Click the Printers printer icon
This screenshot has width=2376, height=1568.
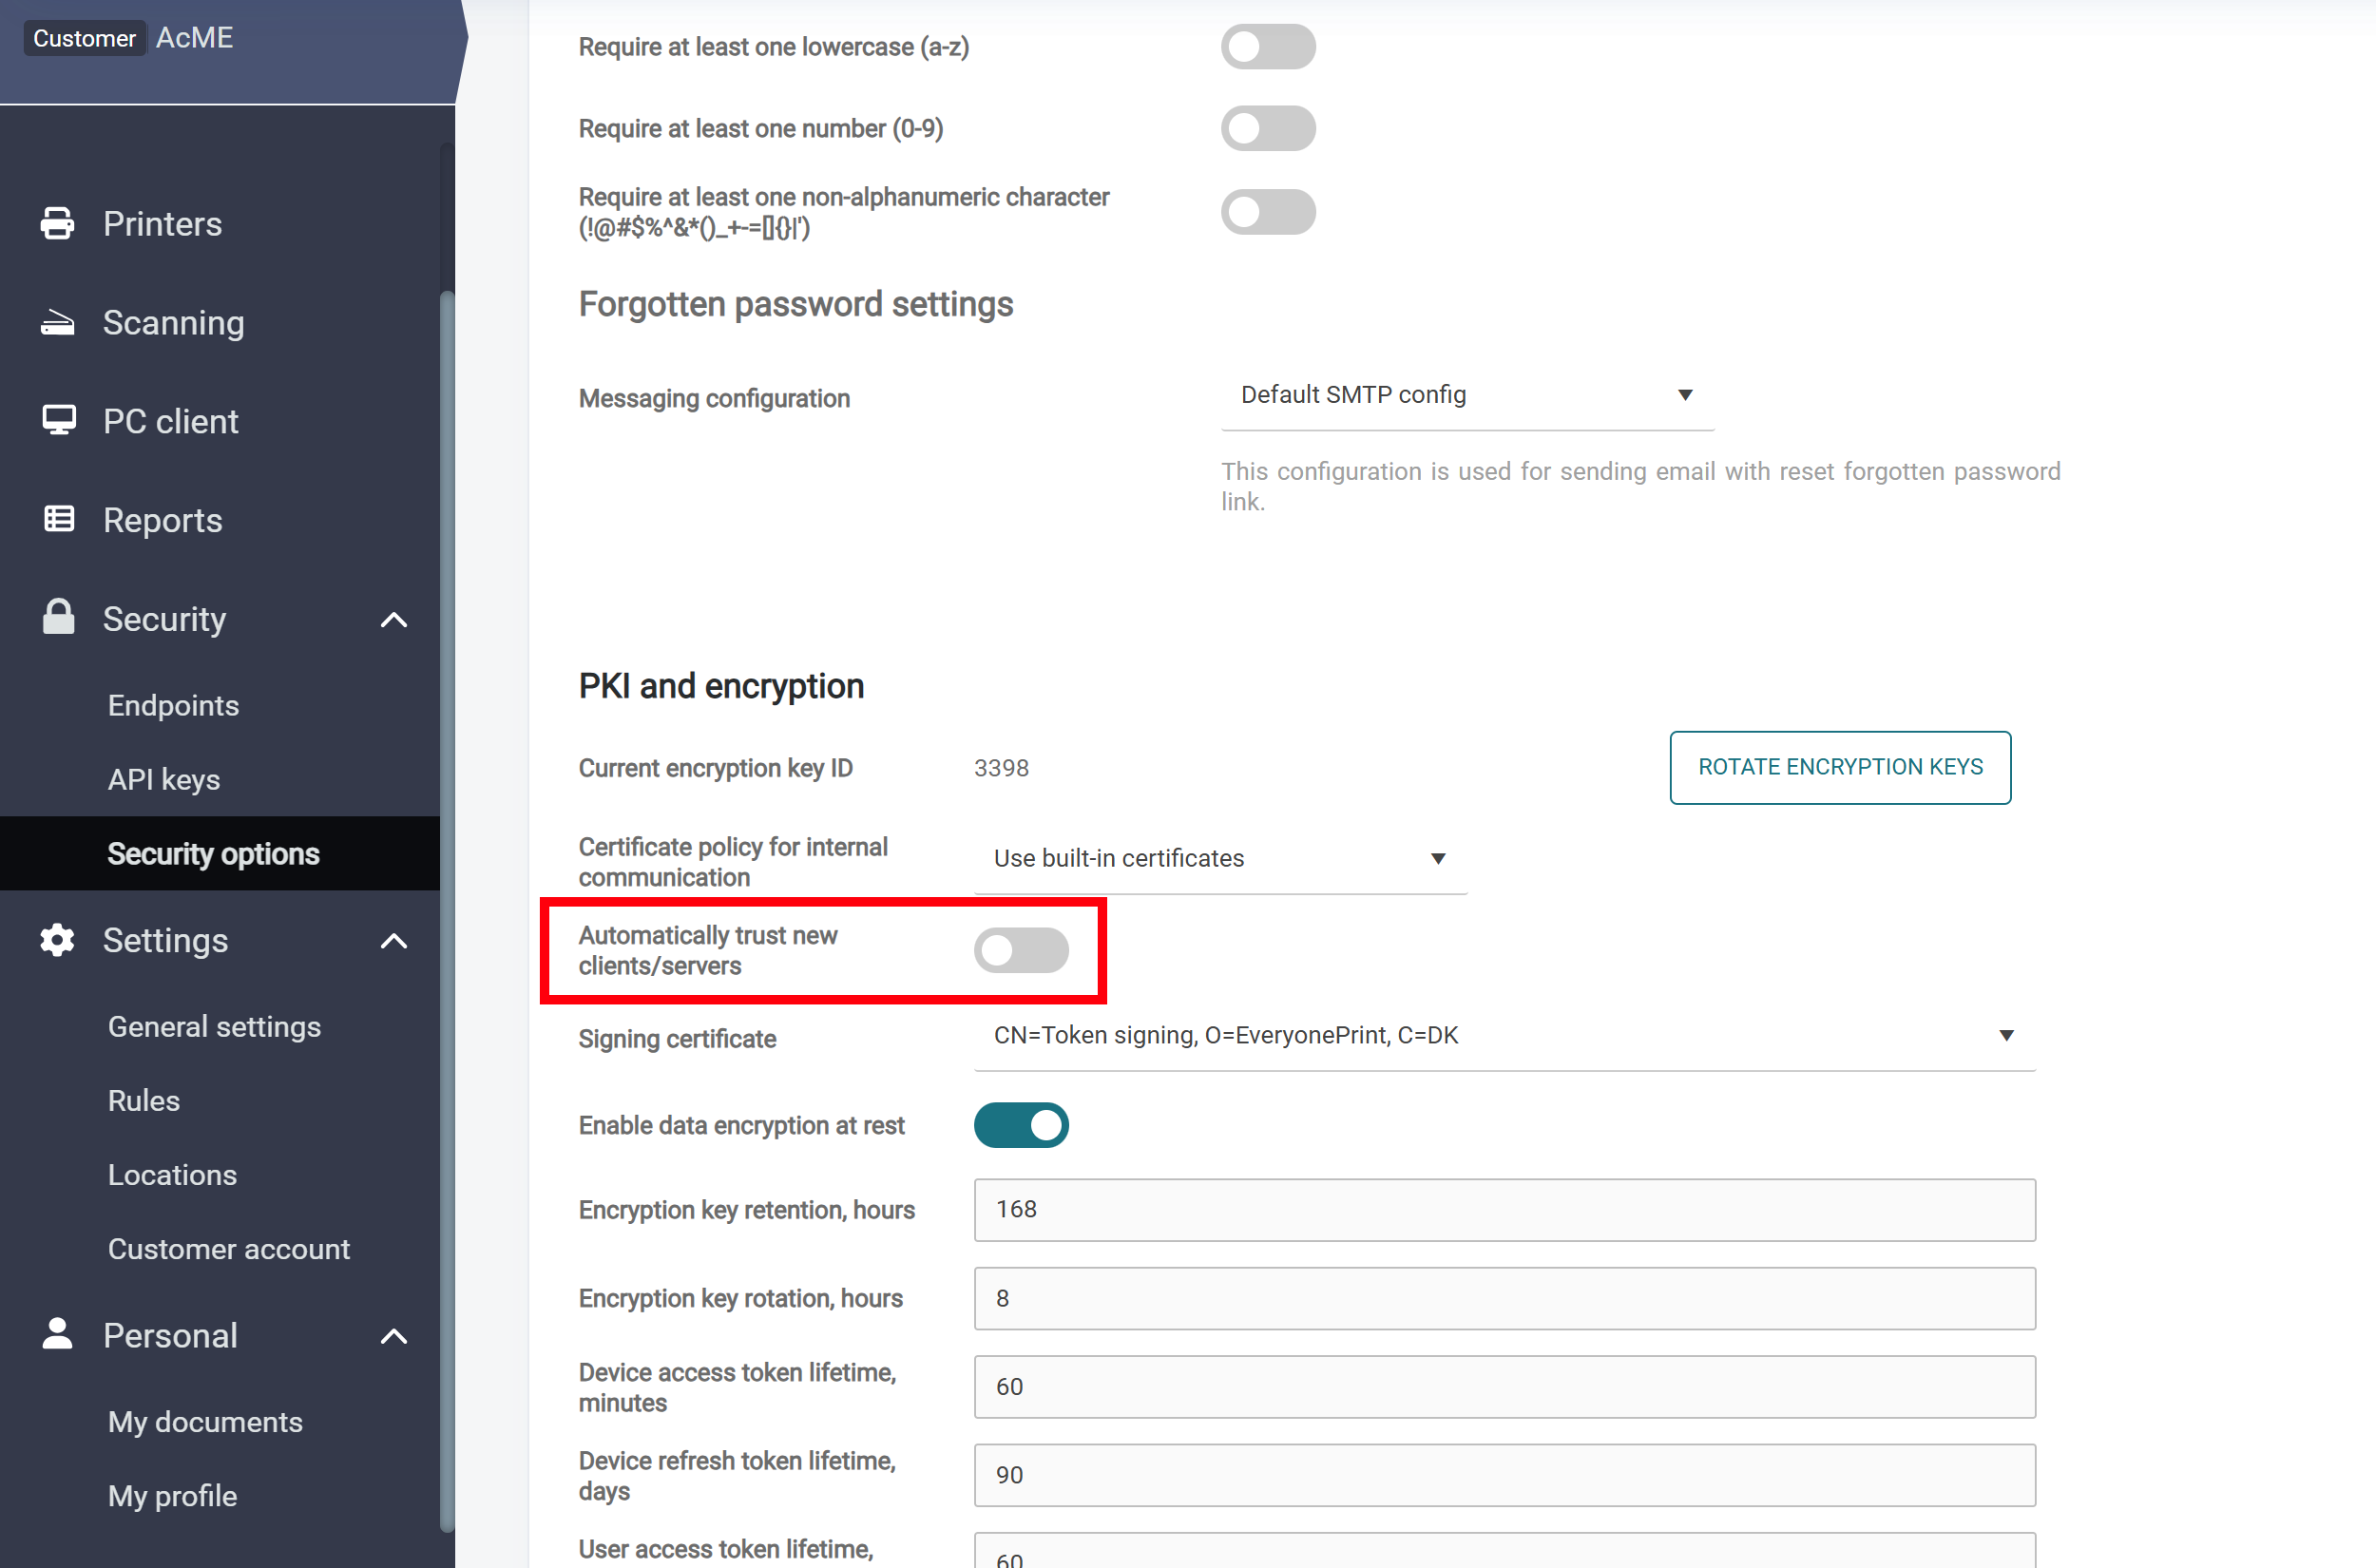[x=57, y=223]
